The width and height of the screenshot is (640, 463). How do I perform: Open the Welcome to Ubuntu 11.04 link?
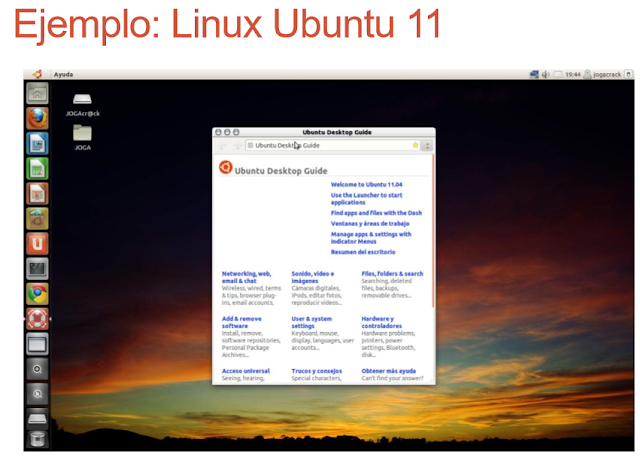pos(367,185)
